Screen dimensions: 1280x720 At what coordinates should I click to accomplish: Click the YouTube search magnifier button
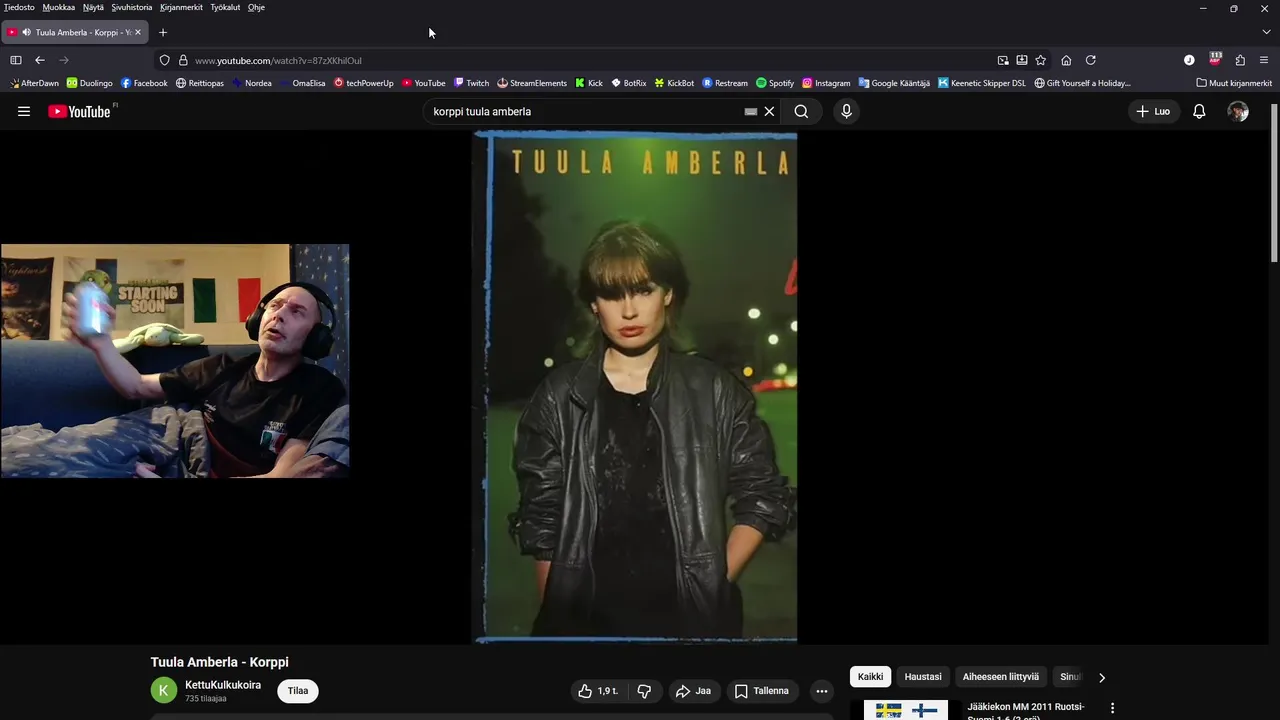[801, 111]
